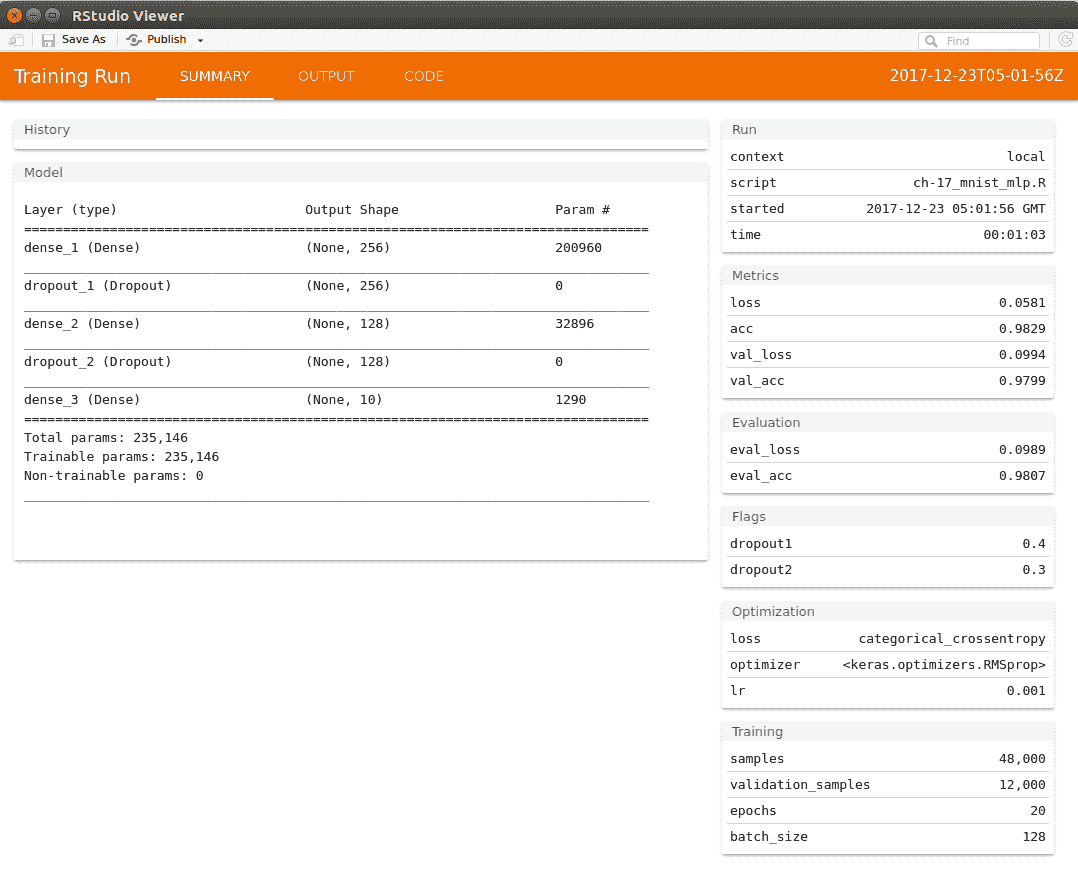The height and width of the screenshot is (886, 1078).
Task: Click the RStudio Viewer window title
Action: pyautogui.click(x=128, y=16)
